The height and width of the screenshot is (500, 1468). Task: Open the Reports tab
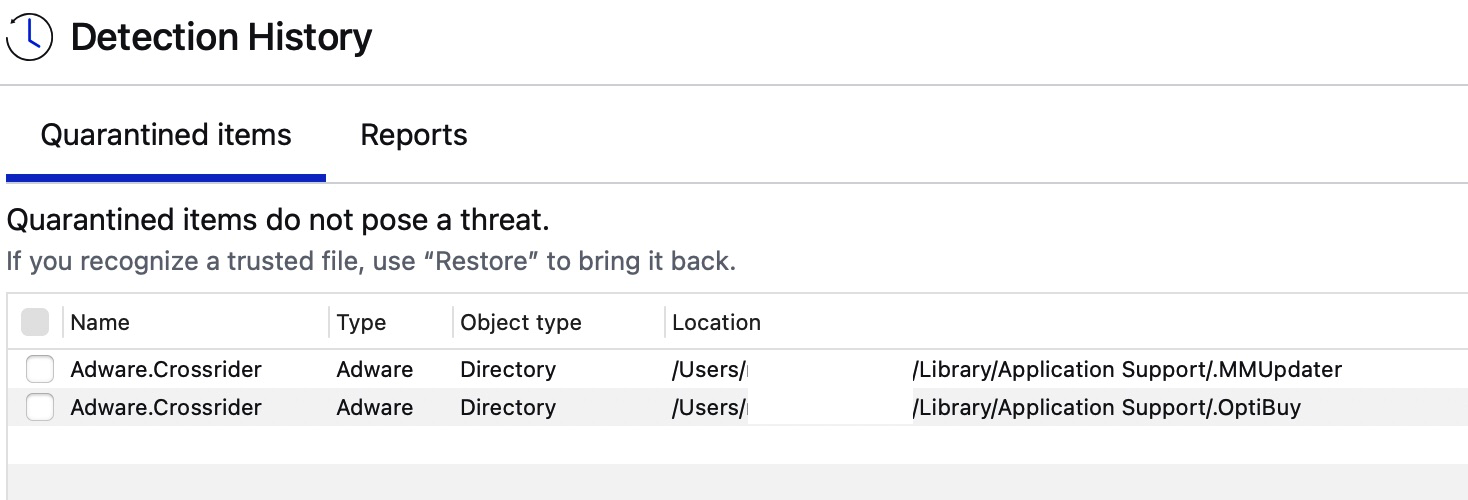(414, 135)
